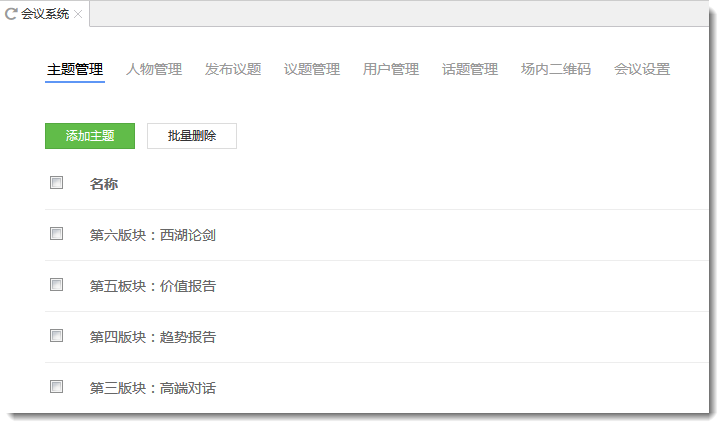Close the 会议系统 browser tab
This screenshot has height=428, width=724.
click(x=78, y=14)
